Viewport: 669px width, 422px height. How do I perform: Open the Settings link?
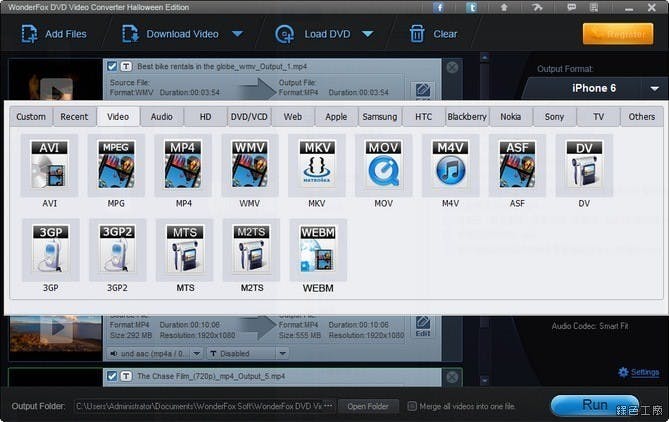[639, 373]
